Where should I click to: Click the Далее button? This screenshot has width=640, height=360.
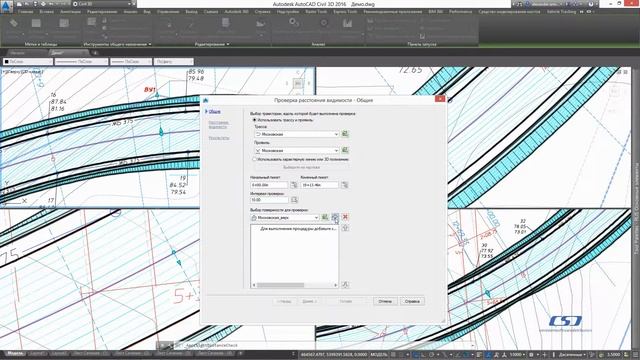(x=309, y=301)
